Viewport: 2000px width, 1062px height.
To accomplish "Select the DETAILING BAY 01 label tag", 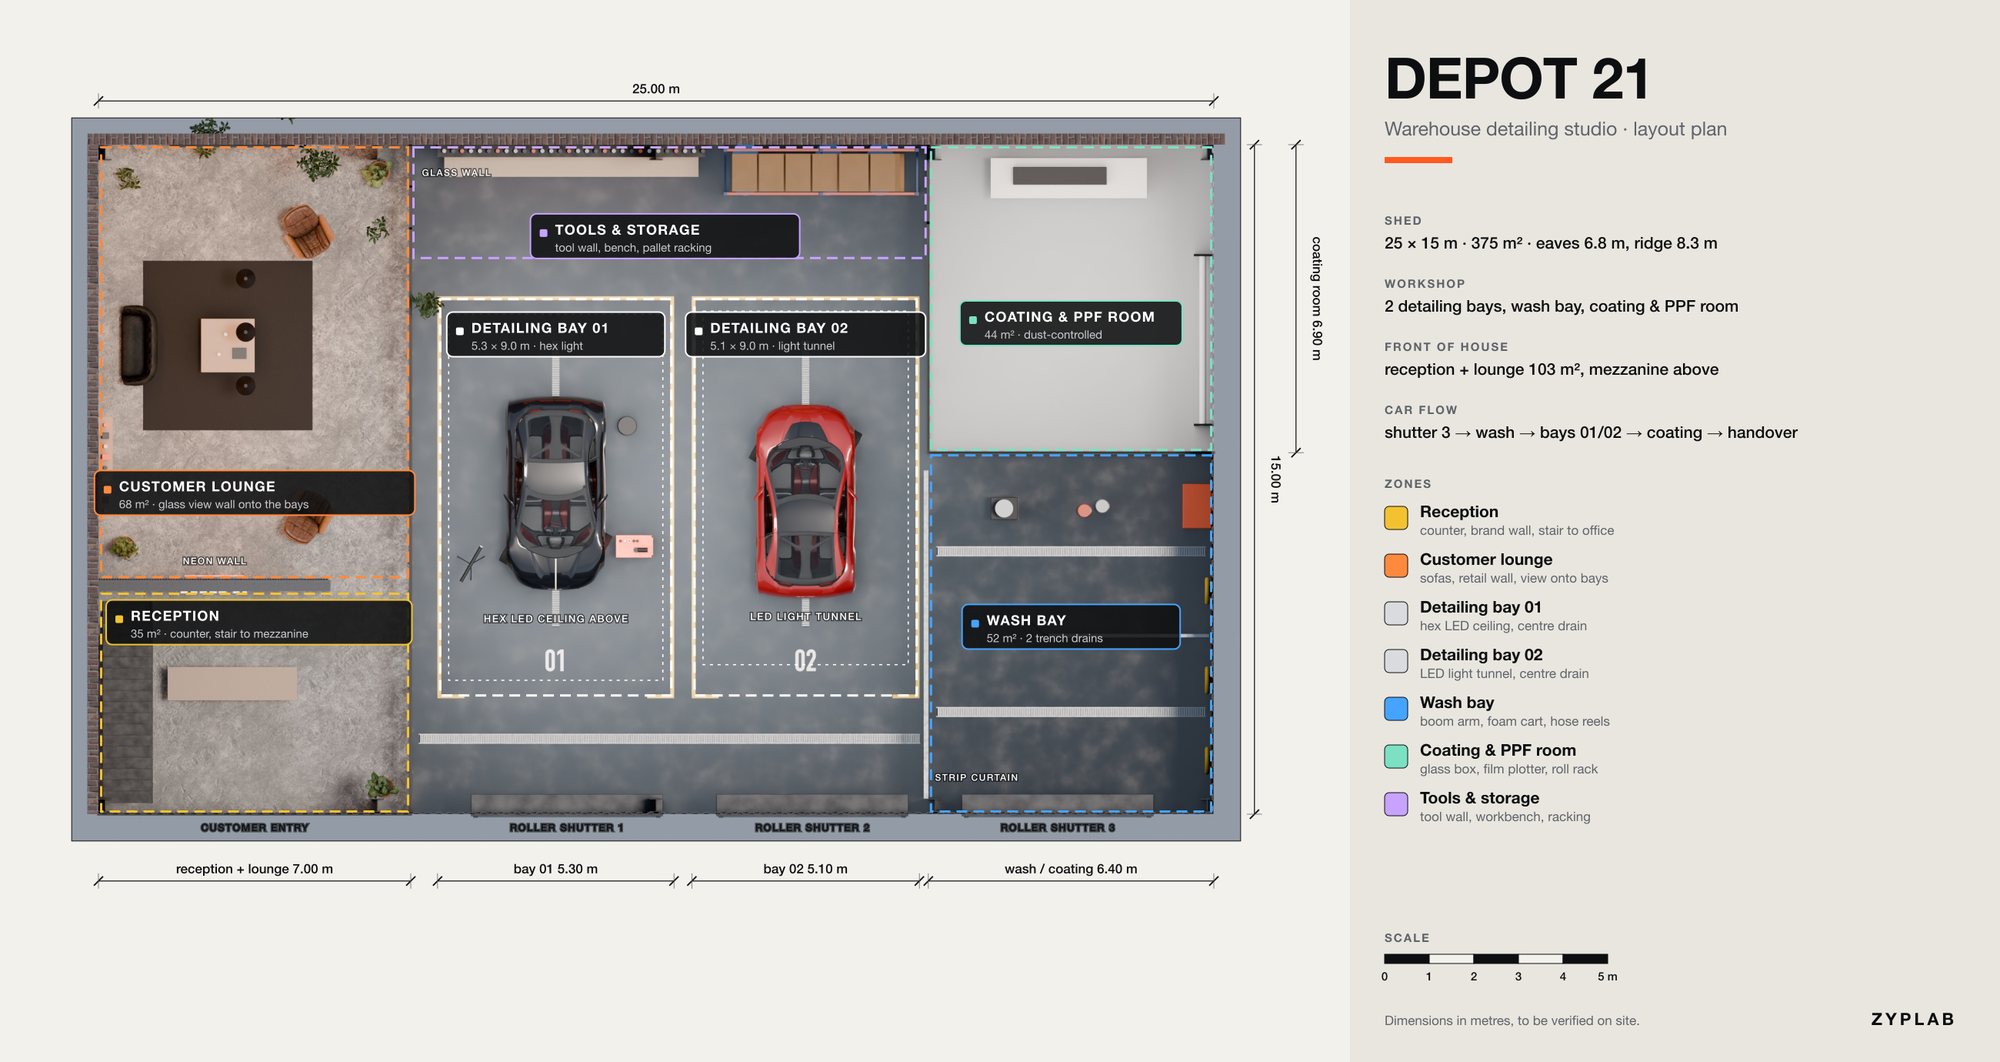I will point(556,335).
